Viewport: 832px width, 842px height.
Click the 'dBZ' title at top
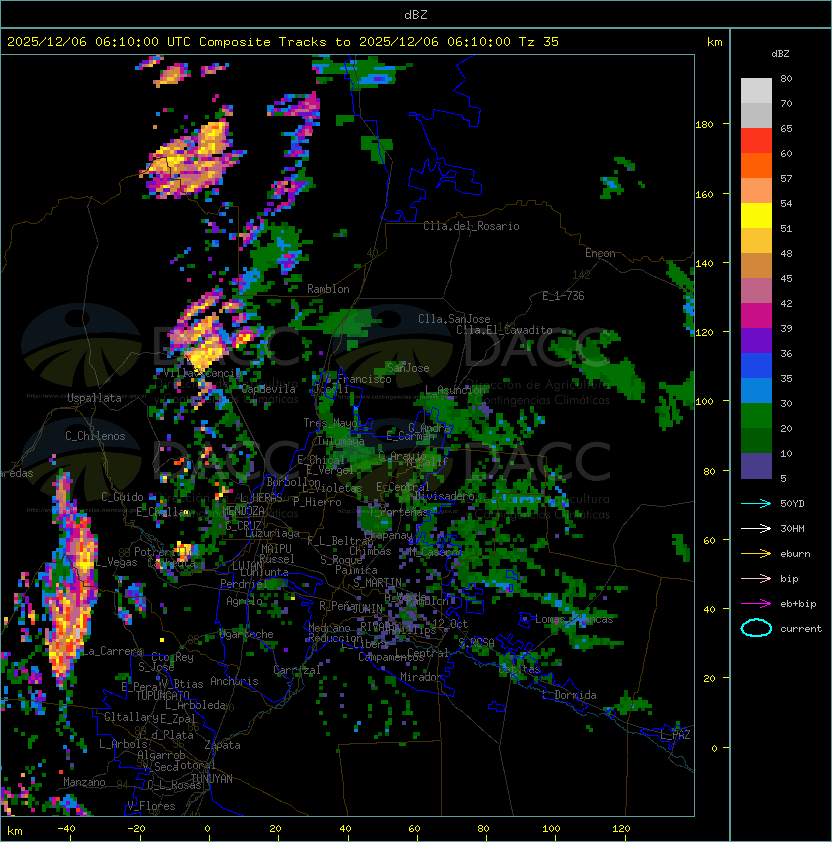416,14
